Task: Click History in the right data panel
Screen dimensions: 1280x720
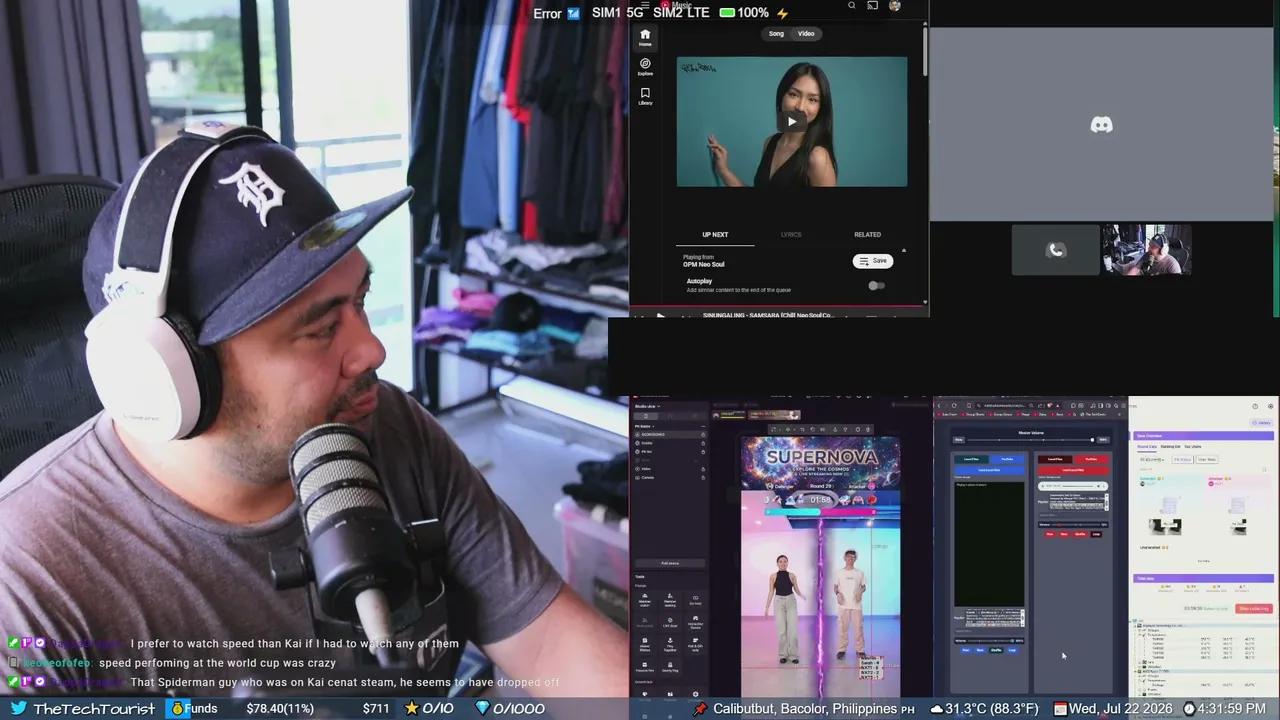Action: (1261, 423)
